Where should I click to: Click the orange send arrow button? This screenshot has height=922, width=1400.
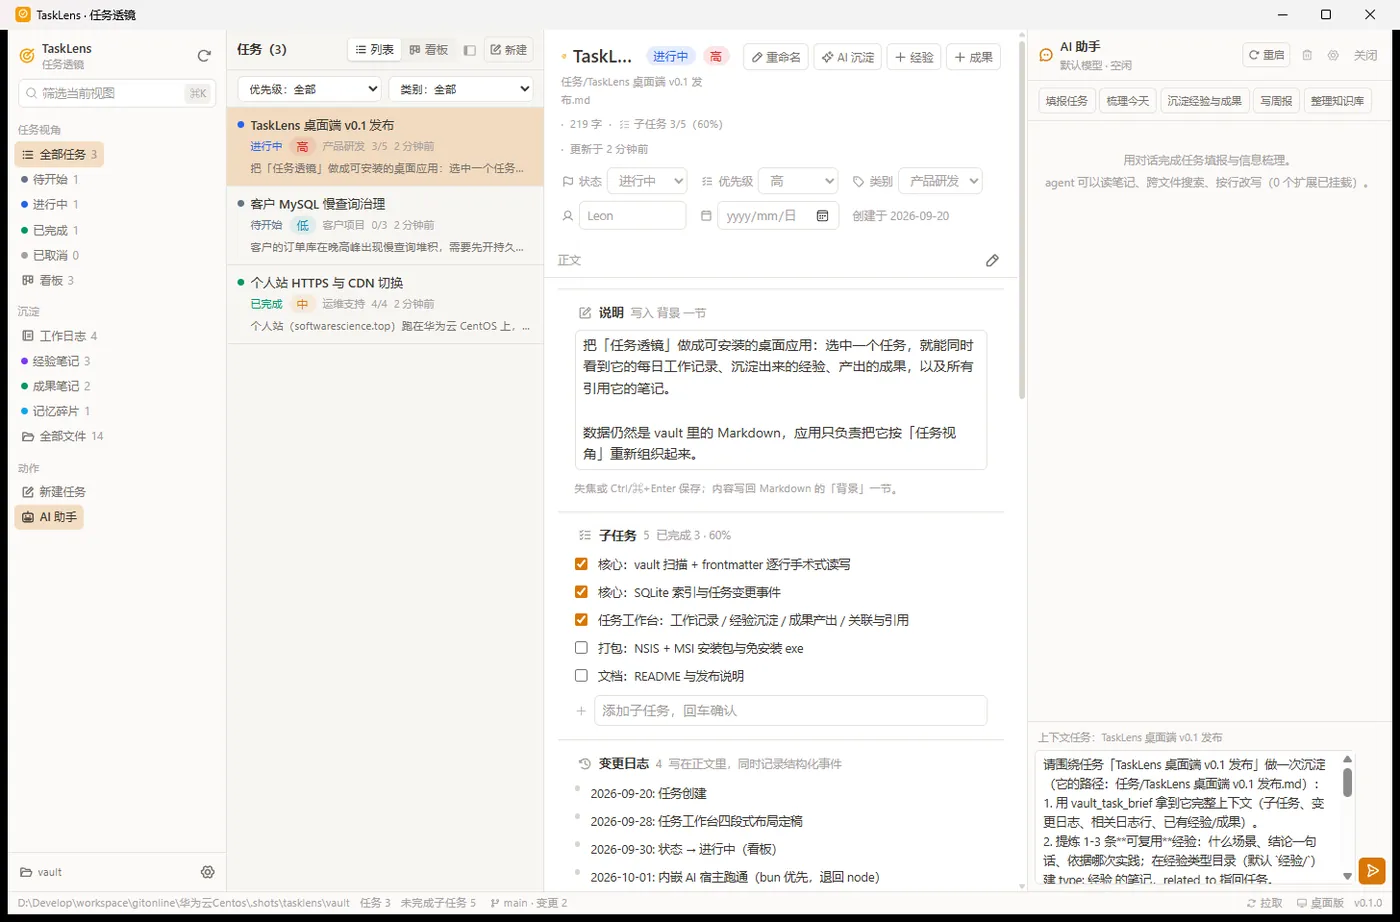[x=1372, y=870]
